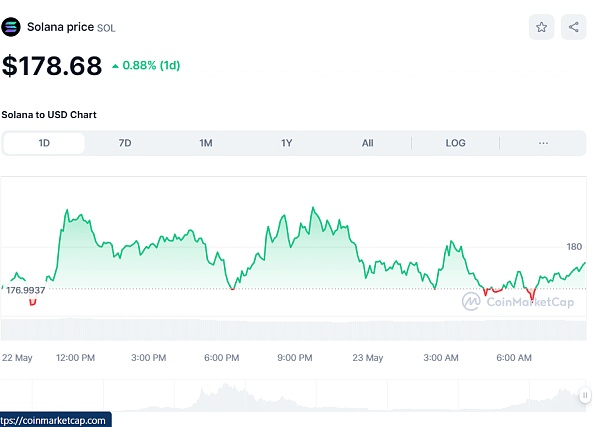This screenshot has width=600, height=427.
Task: Open more chart options ellipsis
Action: (x=543, y=143)
